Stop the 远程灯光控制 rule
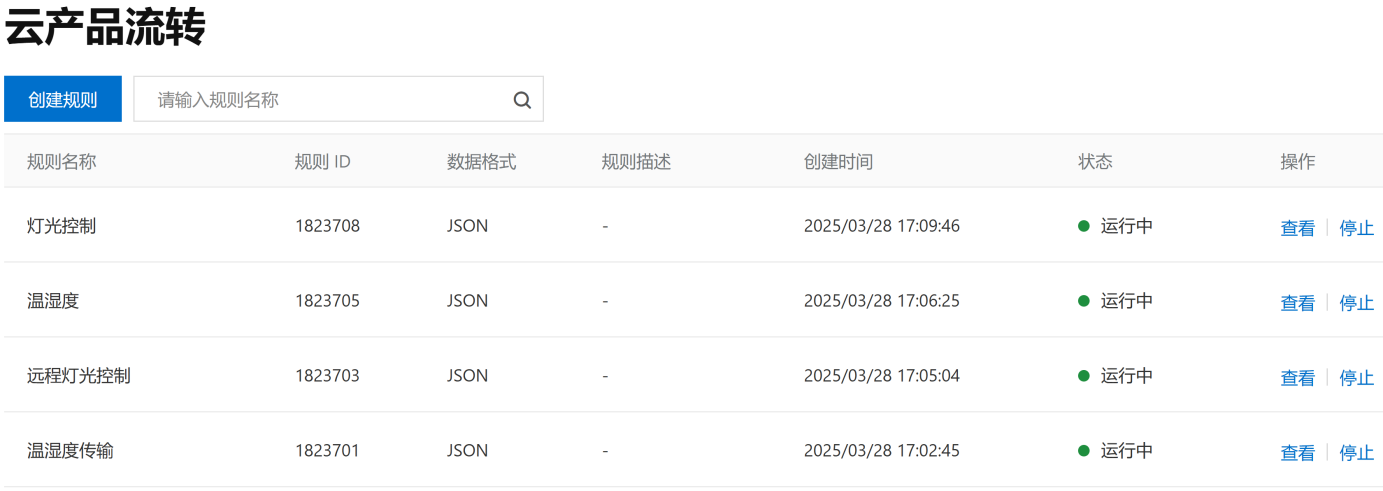This screenshot has height=491, width=1383. (x=1356, y=378)
